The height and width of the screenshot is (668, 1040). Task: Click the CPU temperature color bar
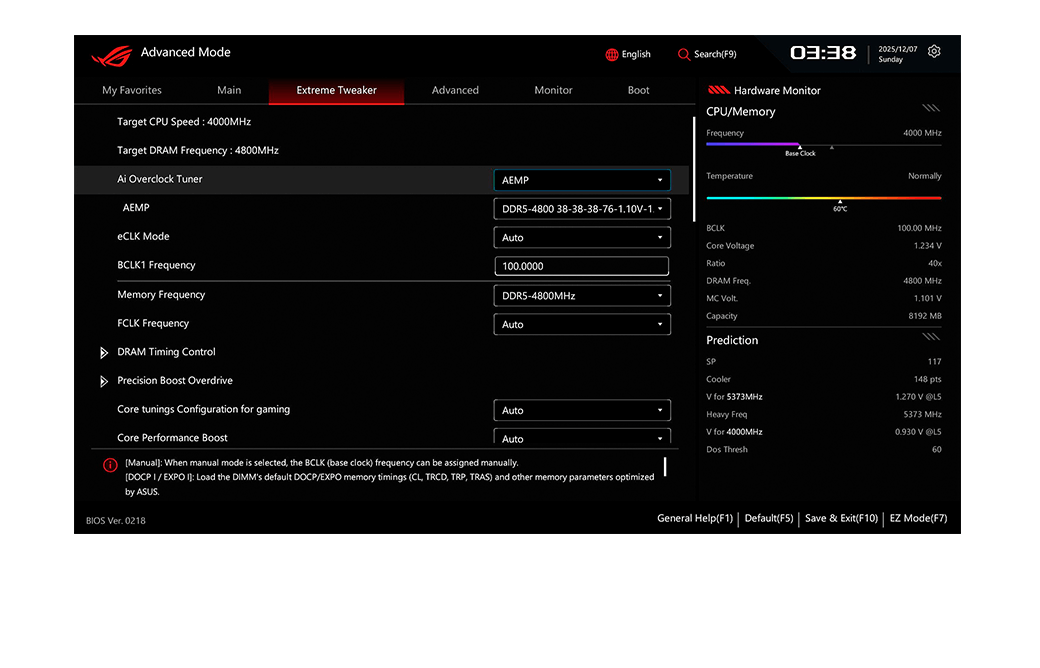pos(823,198)
